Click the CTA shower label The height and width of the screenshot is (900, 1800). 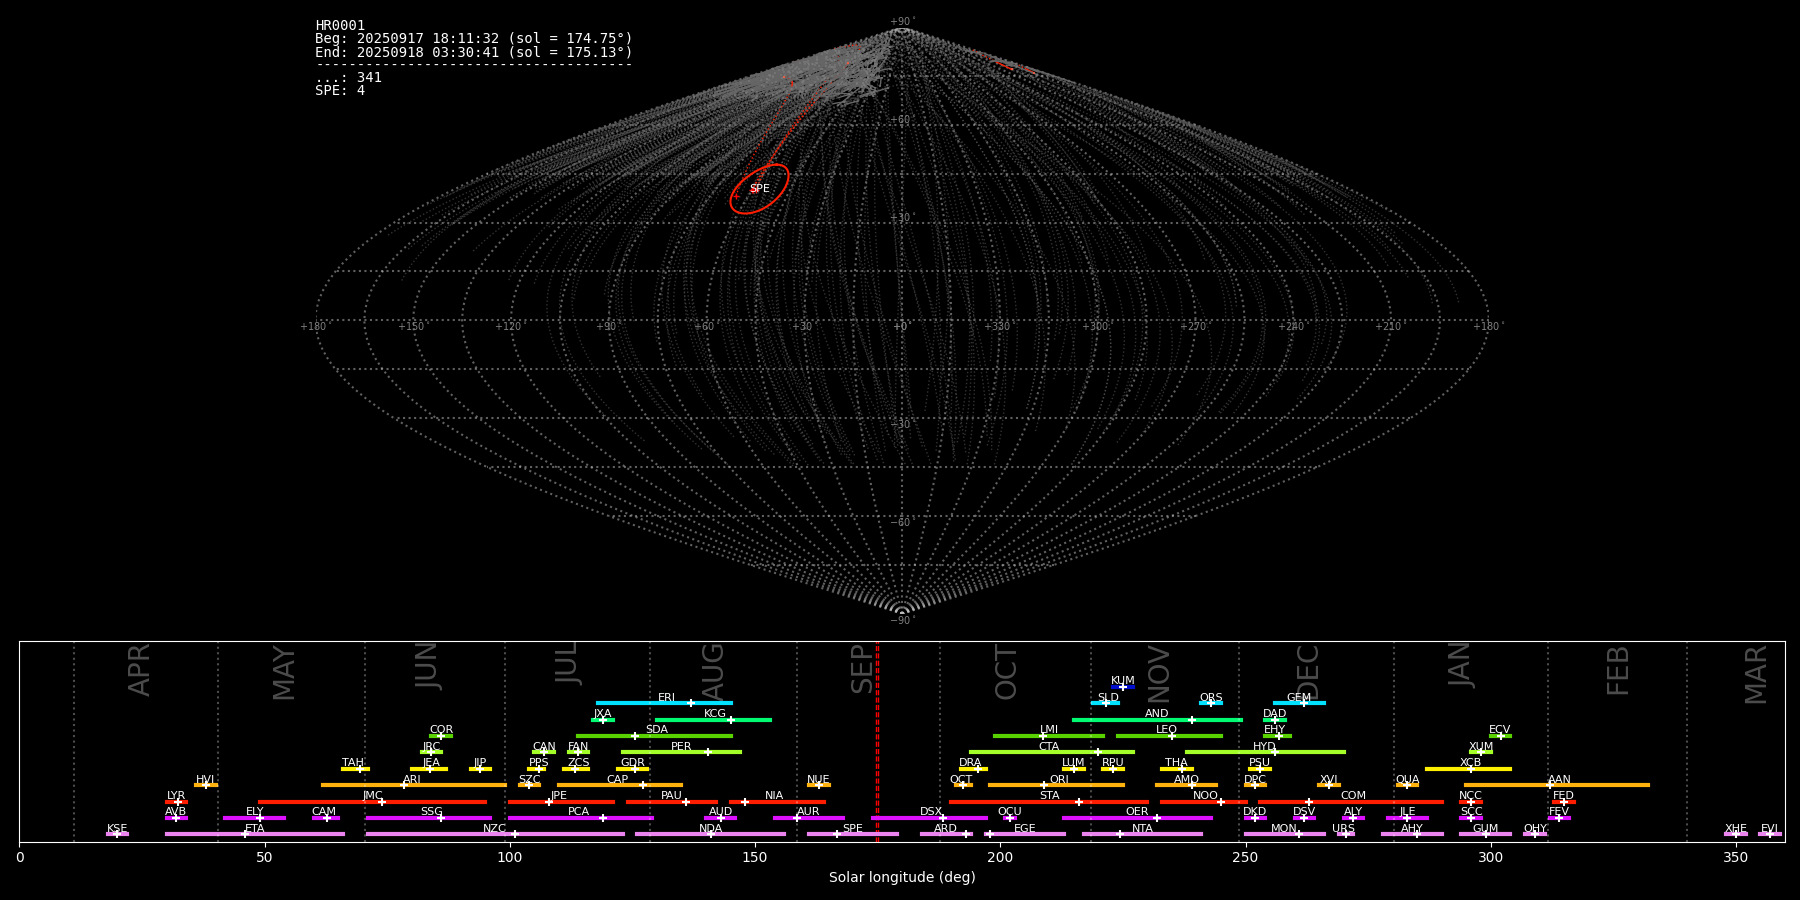coord(1049,746)
